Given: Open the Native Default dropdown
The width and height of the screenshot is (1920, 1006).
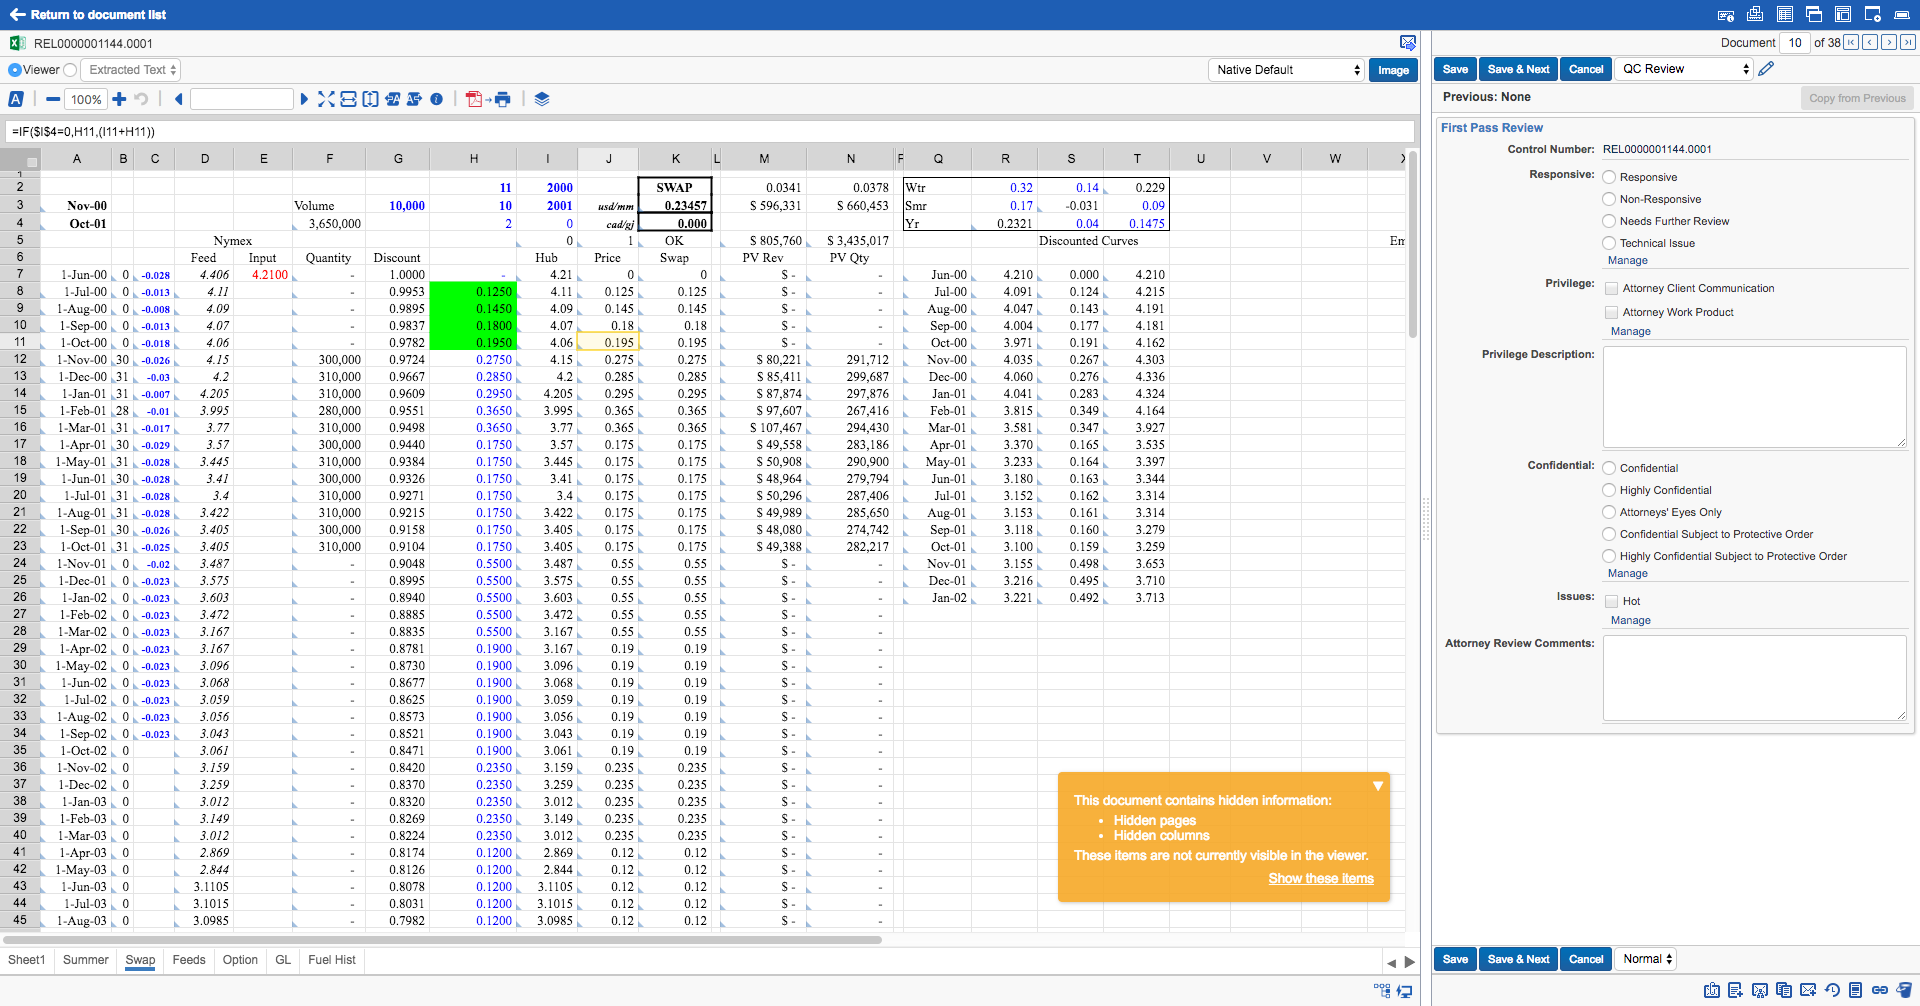Looking at the screenshot, I should click(1287, 70).
